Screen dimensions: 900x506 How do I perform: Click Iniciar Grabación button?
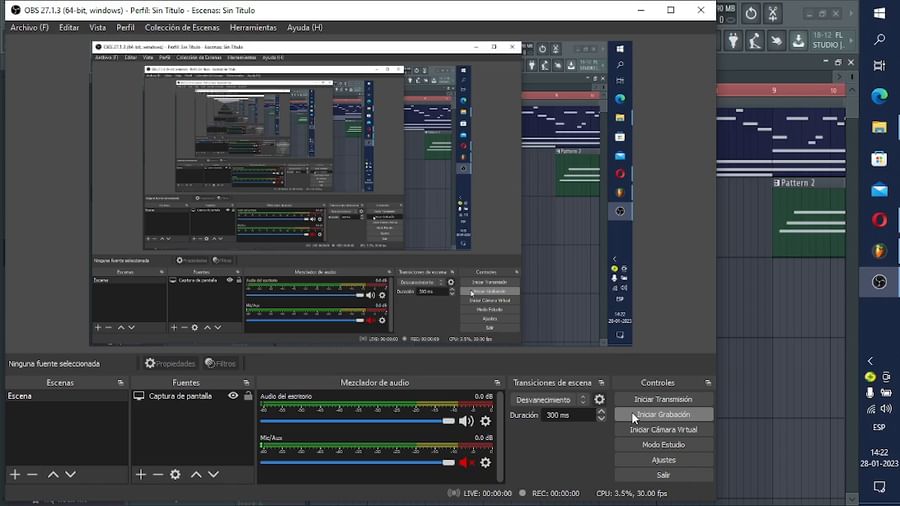(664, 414)
